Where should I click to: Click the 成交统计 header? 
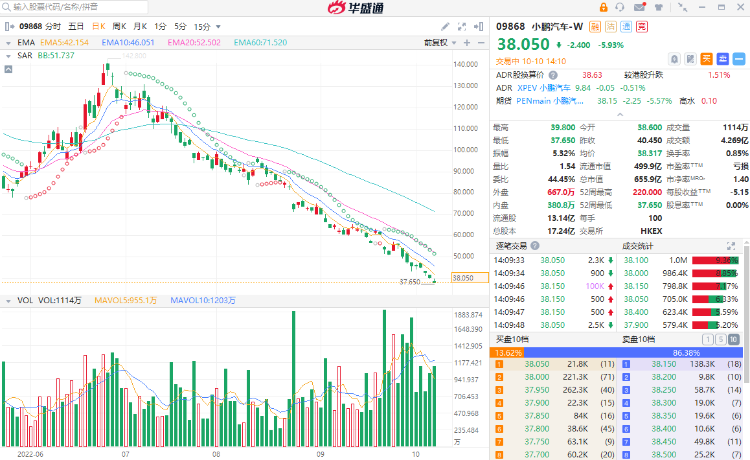coord(638,246)
